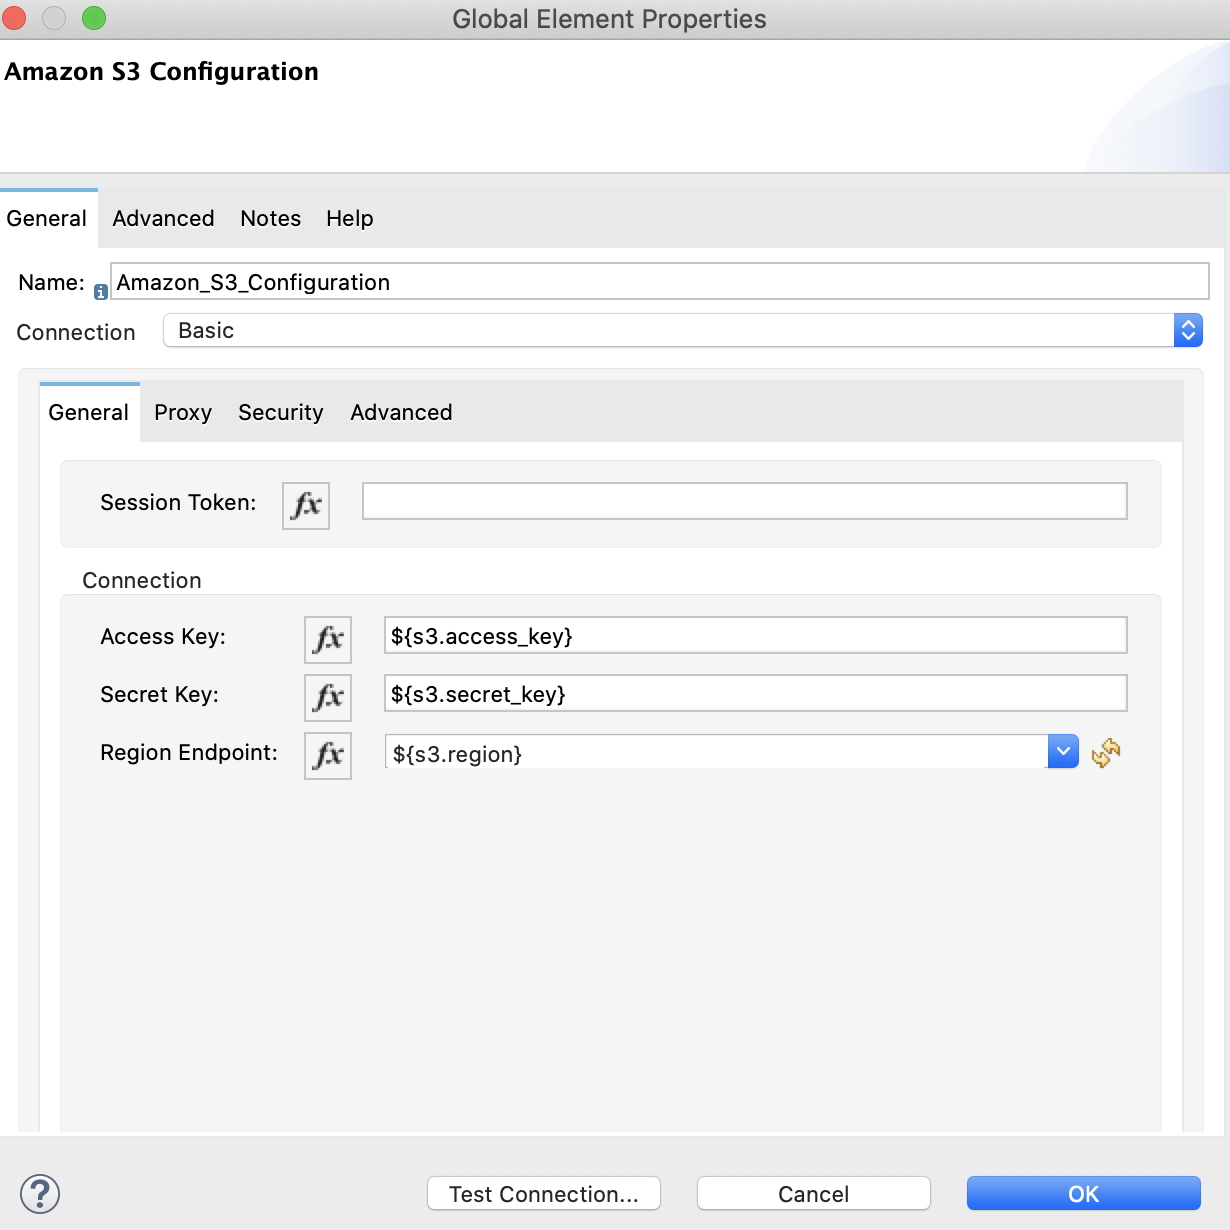Click the Region Endpoint text box
The image size is (1230, 1230).
click(716, 752)
